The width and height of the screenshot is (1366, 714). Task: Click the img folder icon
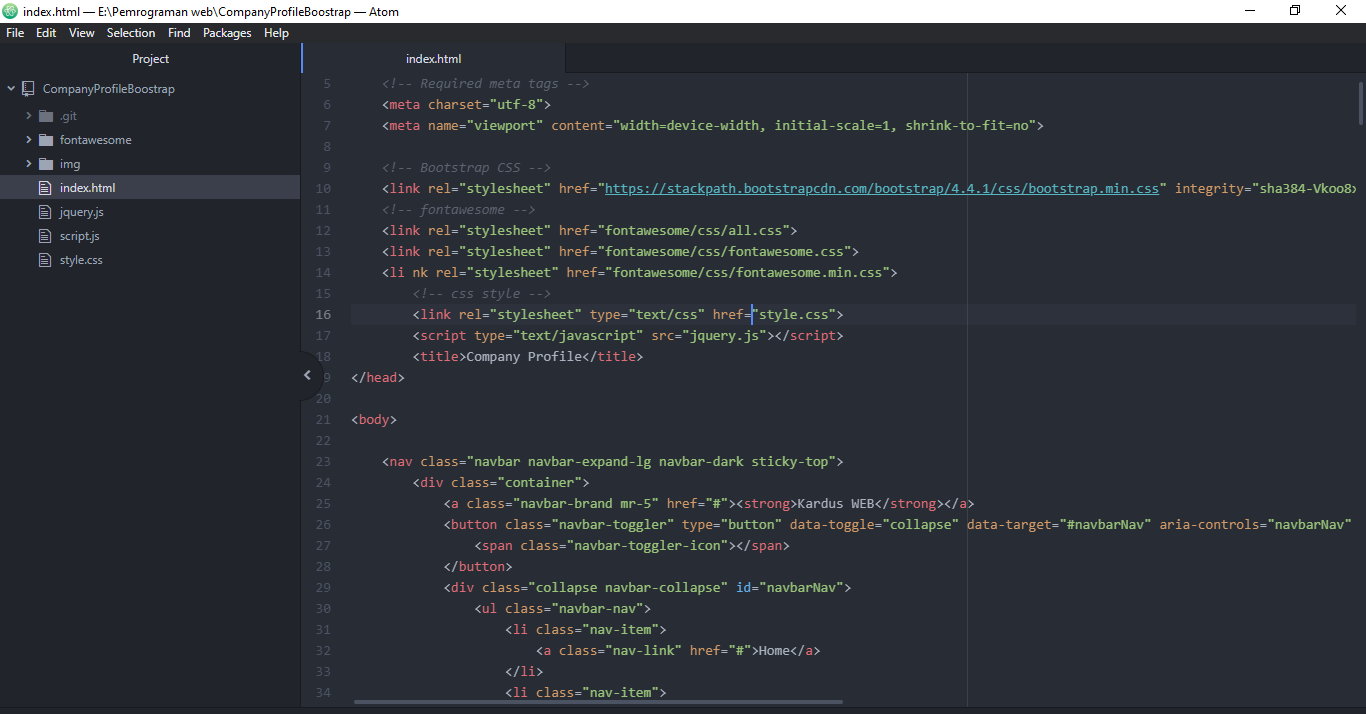point(45,163)
